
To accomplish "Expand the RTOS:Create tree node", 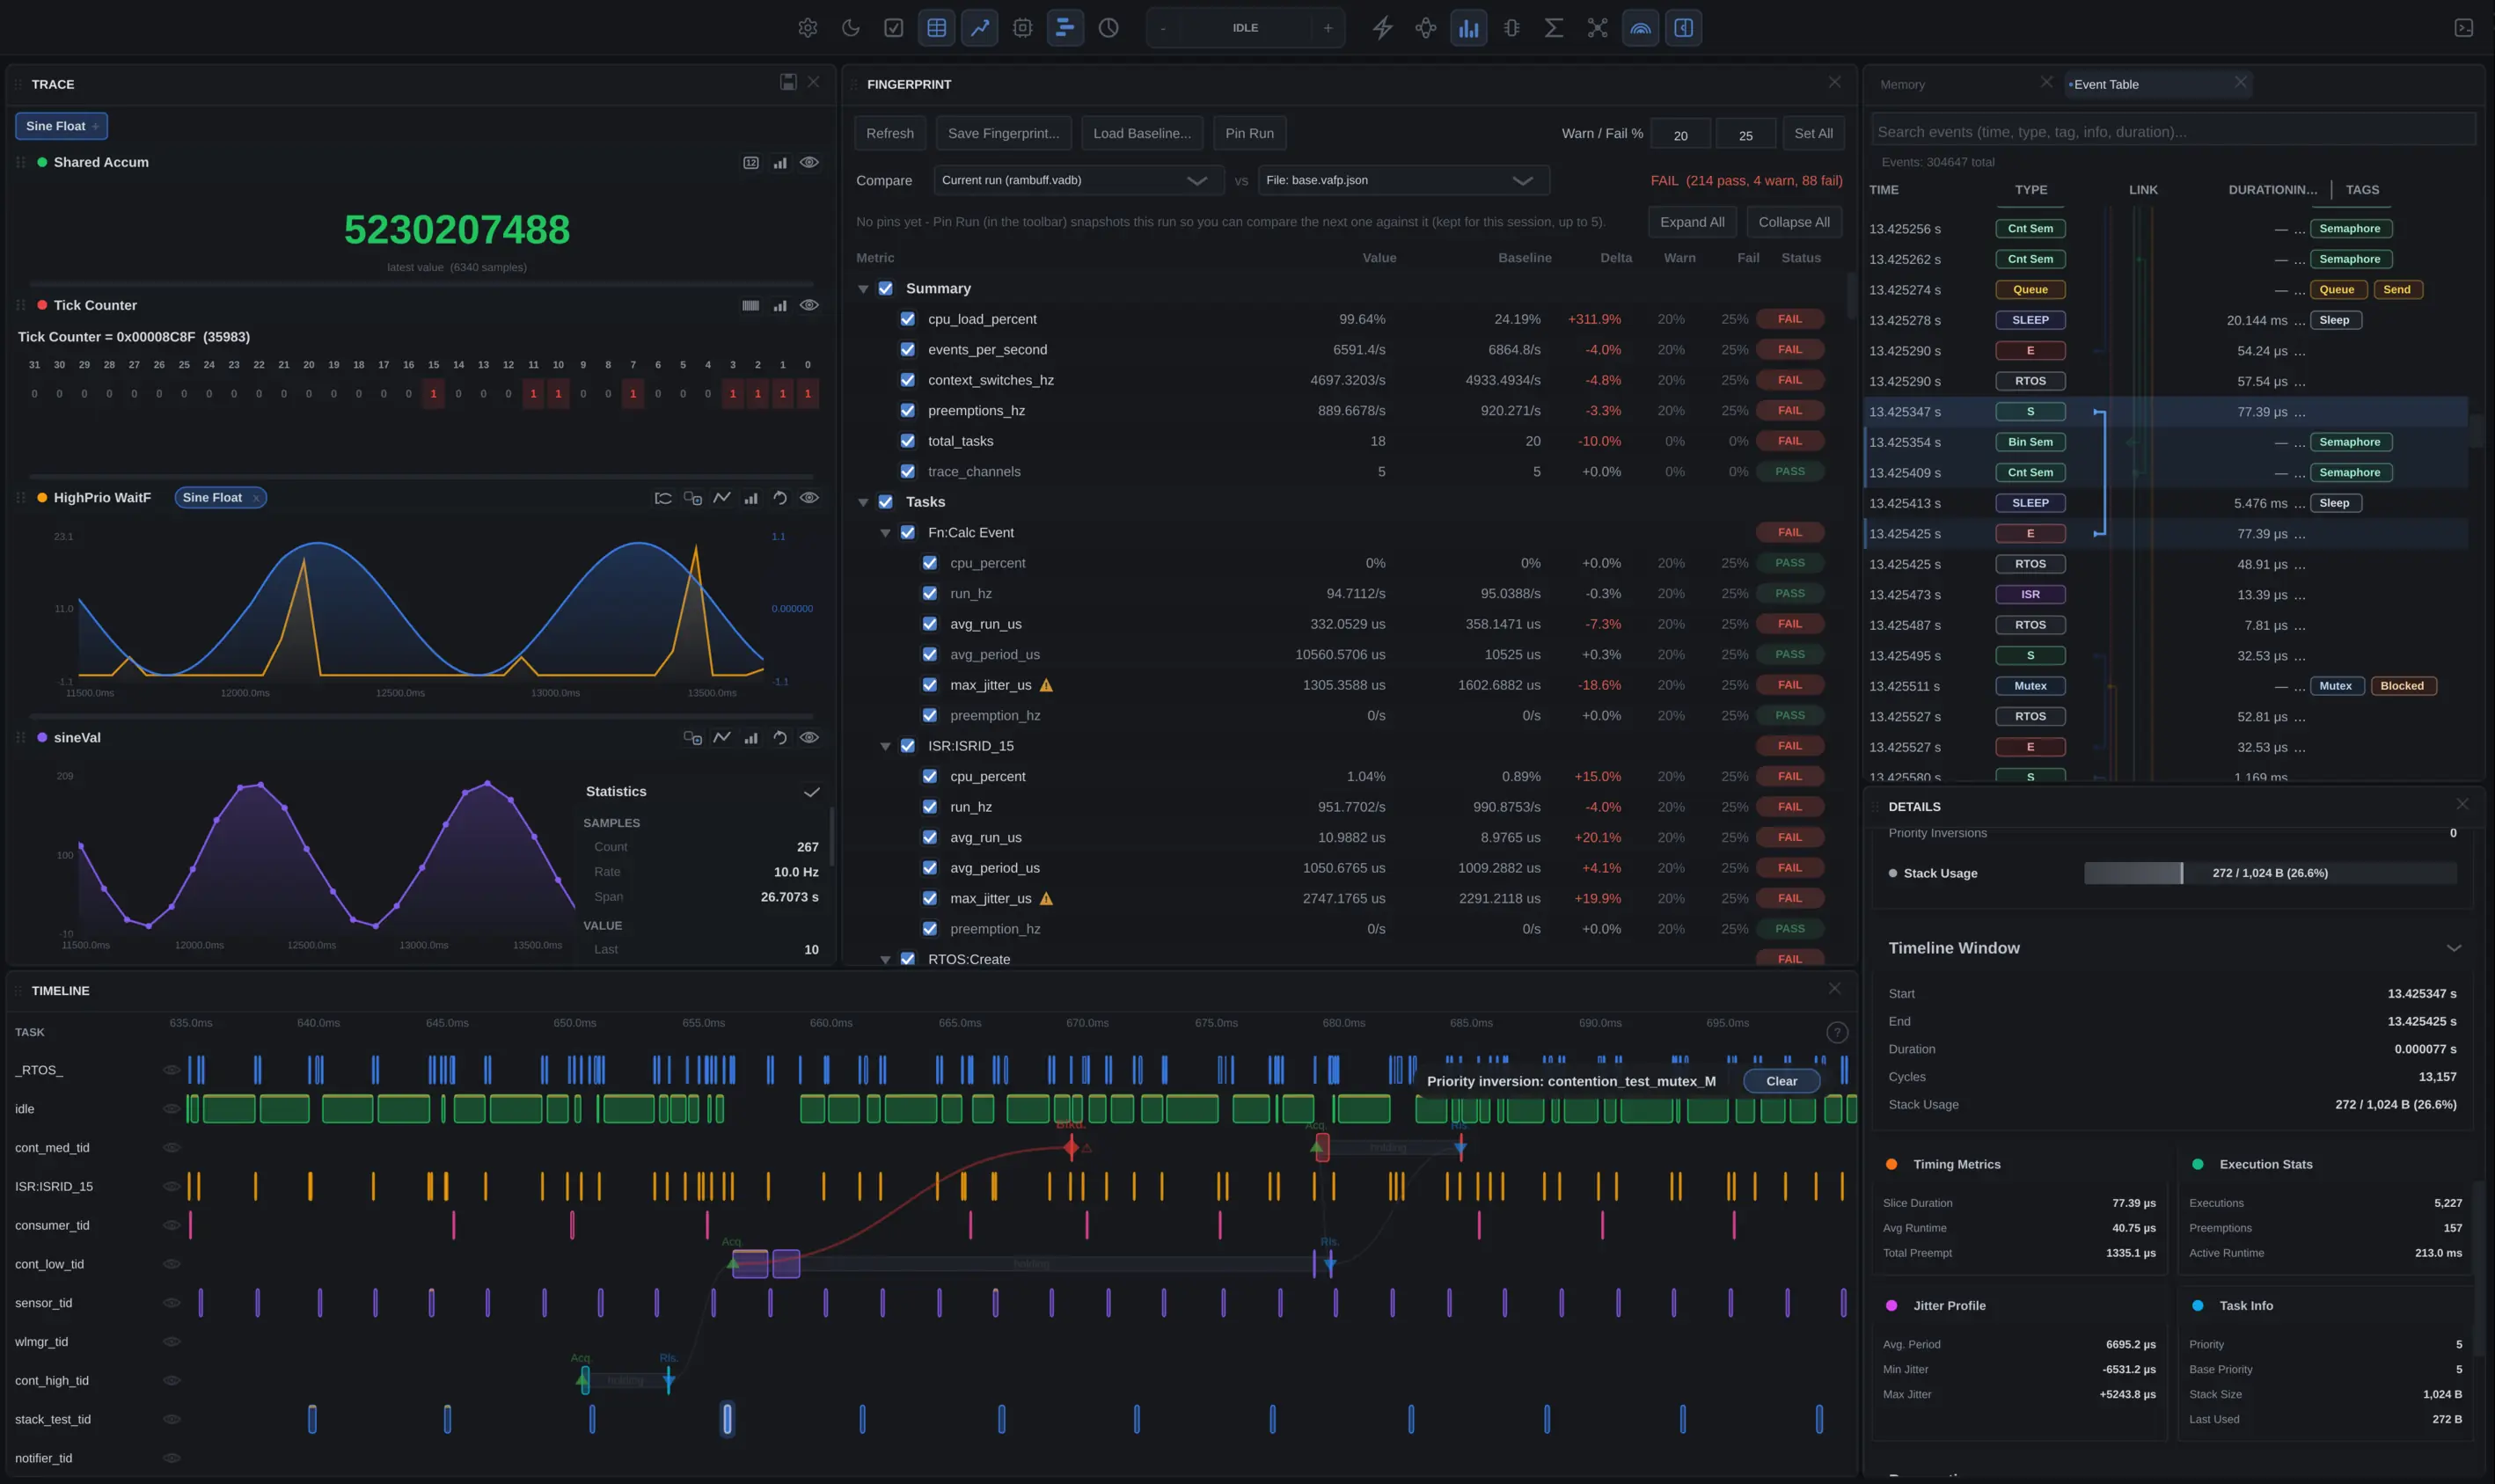I will [x=885, y=959].
